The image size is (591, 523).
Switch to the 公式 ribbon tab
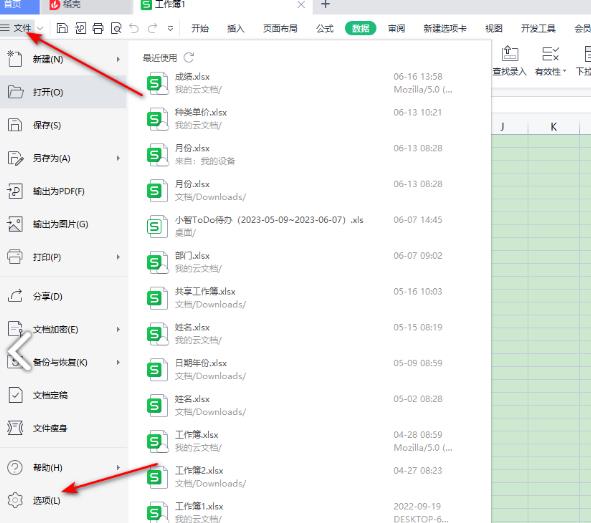pyautogui.click(x=325, y=28)
